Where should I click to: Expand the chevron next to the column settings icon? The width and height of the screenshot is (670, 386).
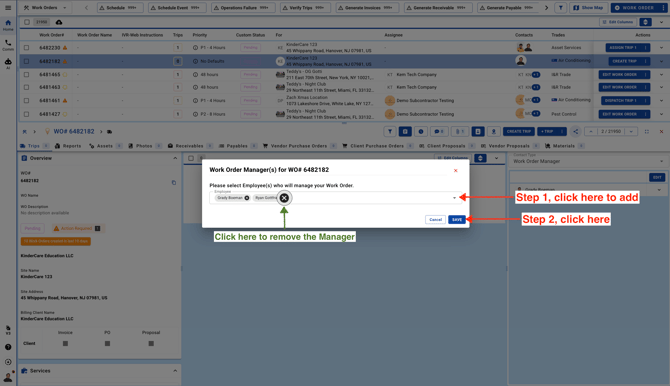tap(661, 22)
